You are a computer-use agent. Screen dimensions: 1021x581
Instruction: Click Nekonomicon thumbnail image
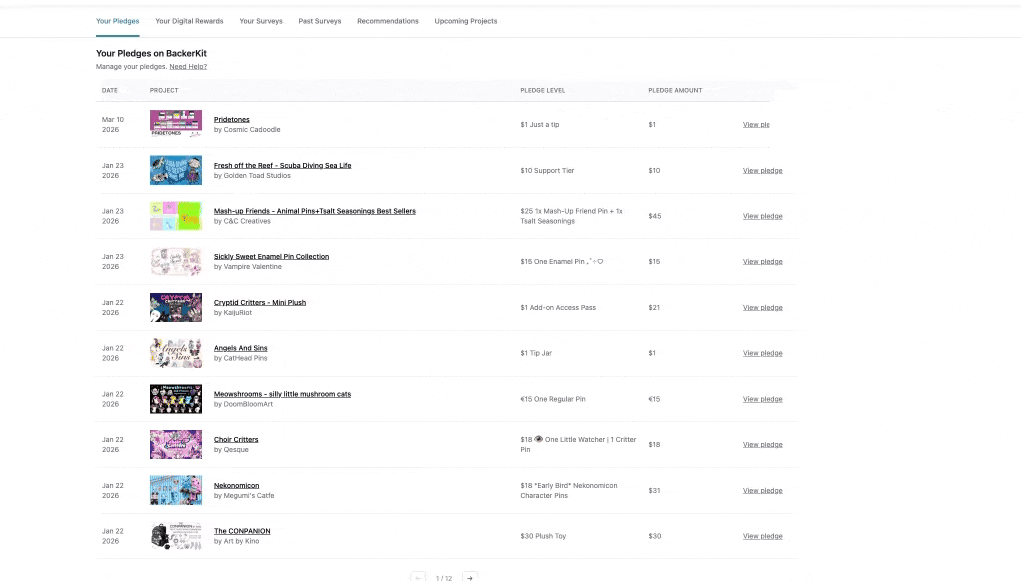(176, 490)
